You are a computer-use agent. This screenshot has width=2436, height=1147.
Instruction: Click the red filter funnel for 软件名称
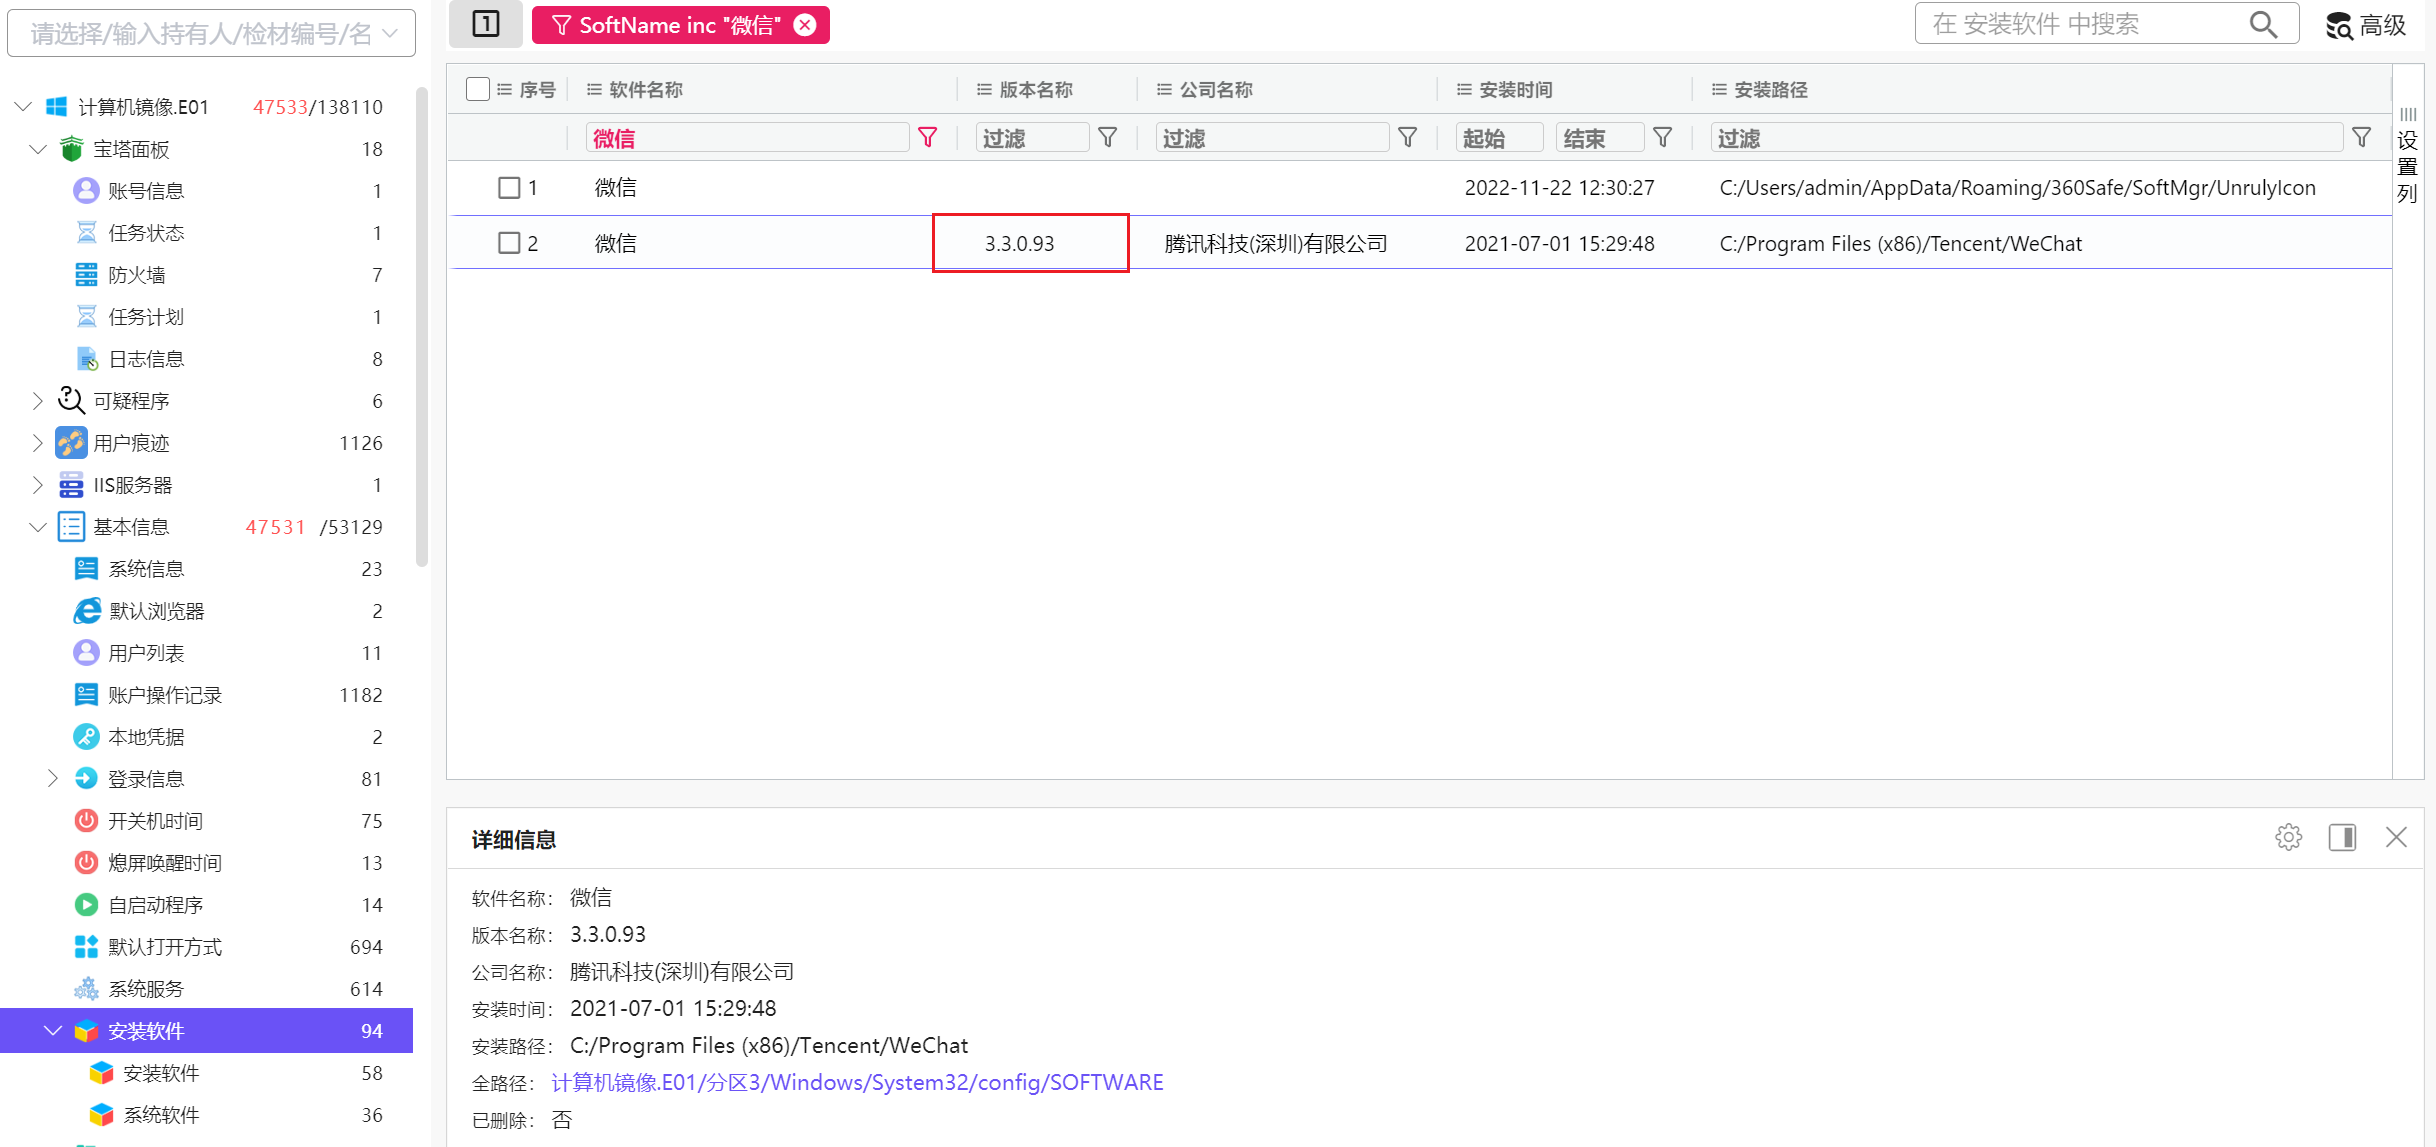click(928, 138)
